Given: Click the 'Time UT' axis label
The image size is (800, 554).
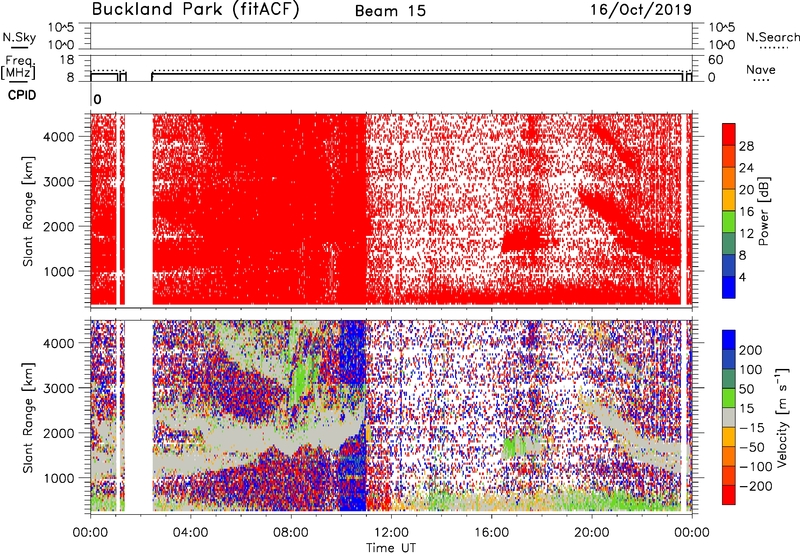Looking at the screenshot, I should pos(391,548).
